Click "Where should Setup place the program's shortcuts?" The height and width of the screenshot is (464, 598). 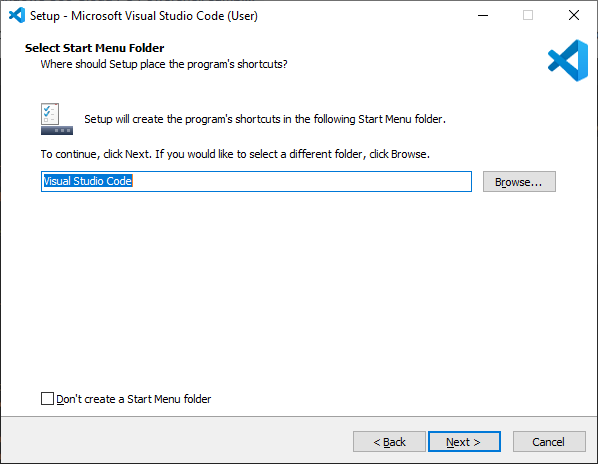point(164,64)
